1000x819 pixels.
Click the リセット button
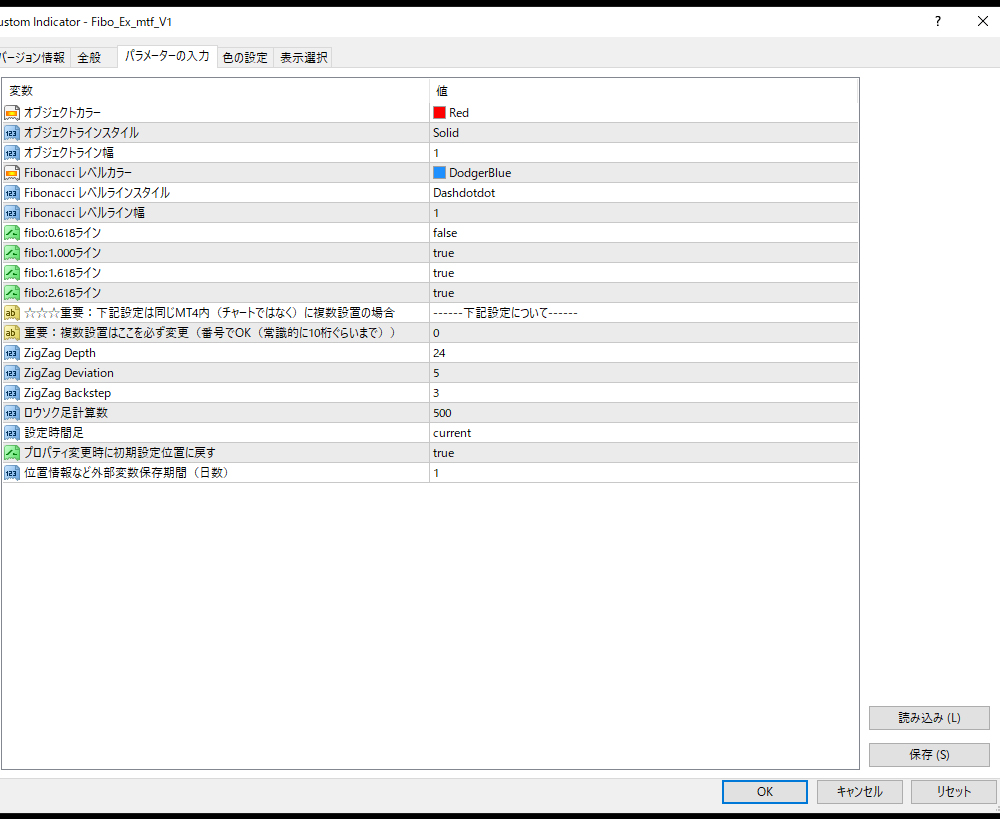coord(953,792)
